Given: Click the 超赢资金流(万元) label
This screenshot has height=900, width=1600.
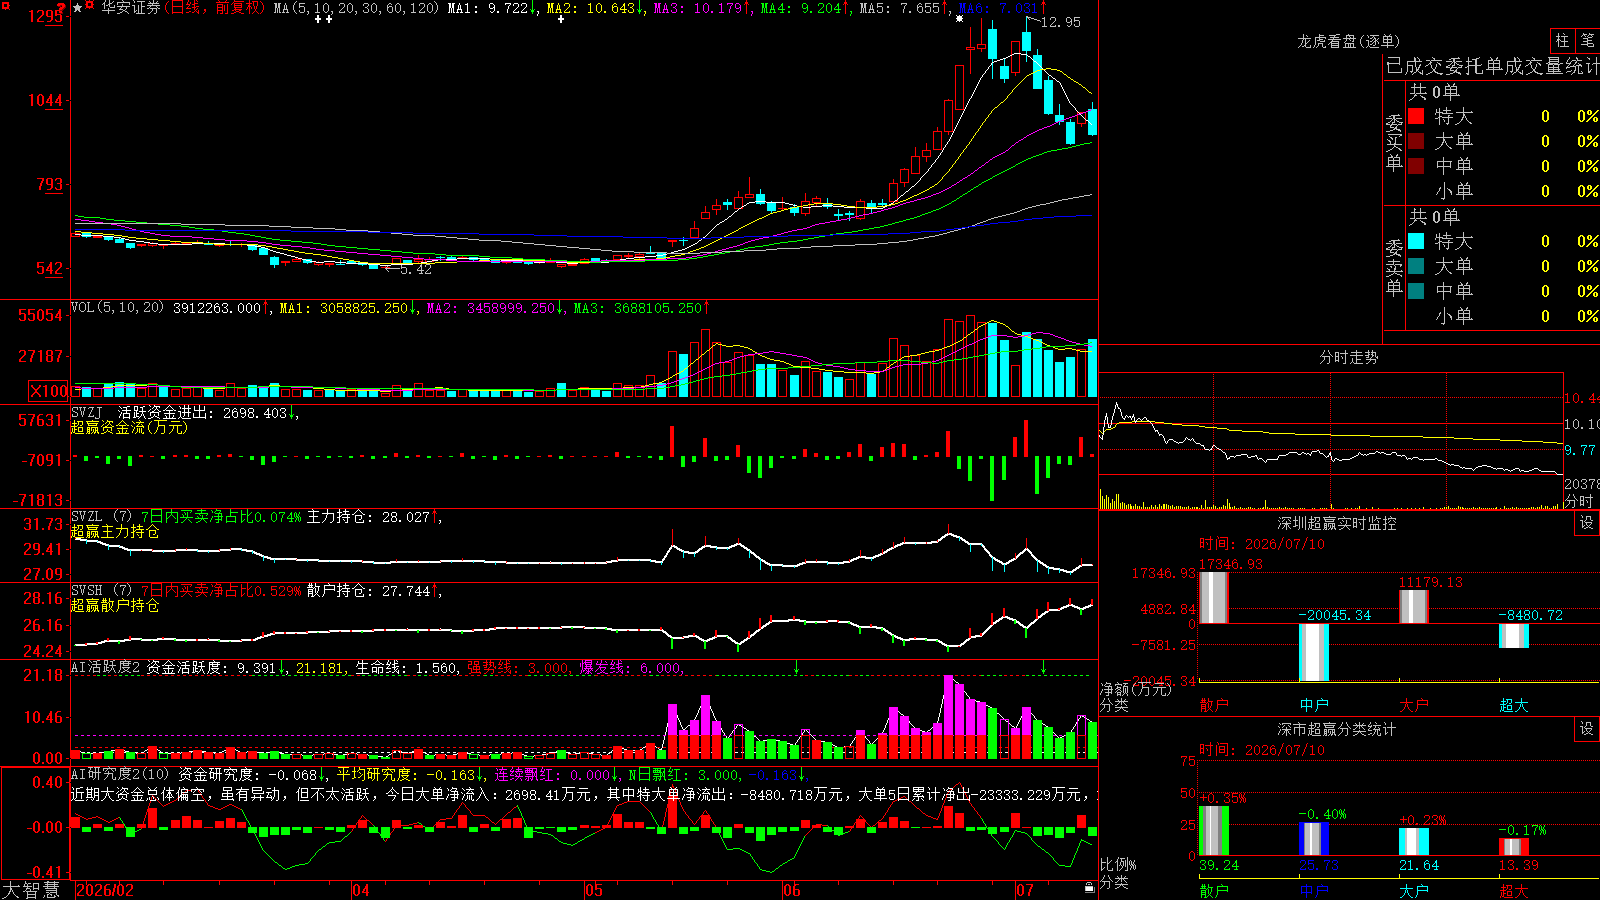Looking at the screenshot, I should (129, 428).
